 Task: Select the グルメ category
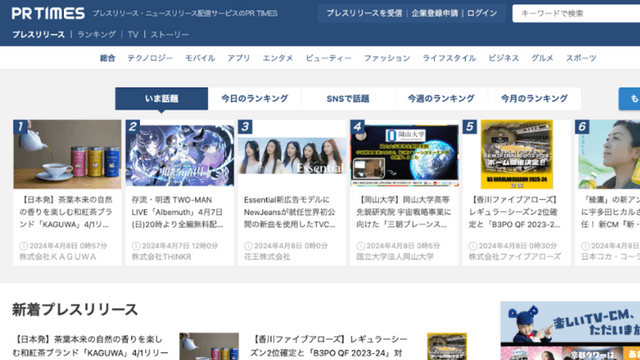(x=542, y=58)
